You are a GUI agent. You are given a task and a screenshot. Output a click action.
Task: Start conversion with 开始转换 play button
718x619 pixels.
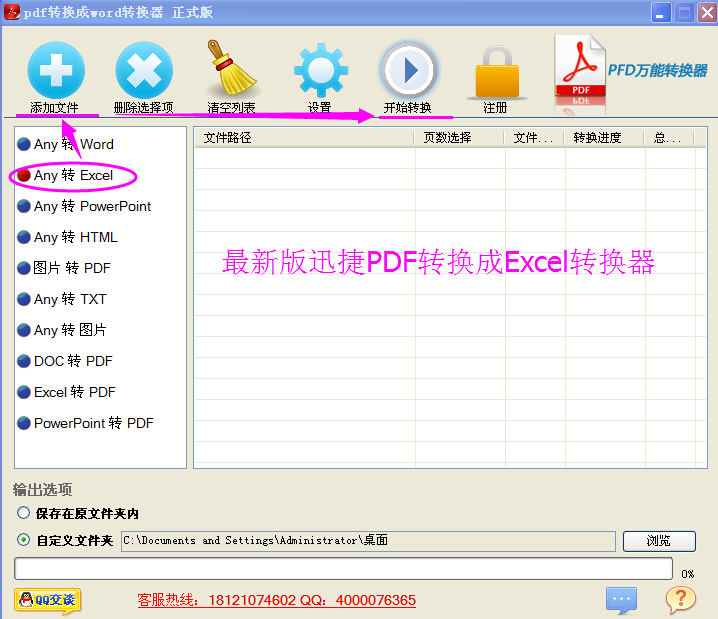click(408, 70)
